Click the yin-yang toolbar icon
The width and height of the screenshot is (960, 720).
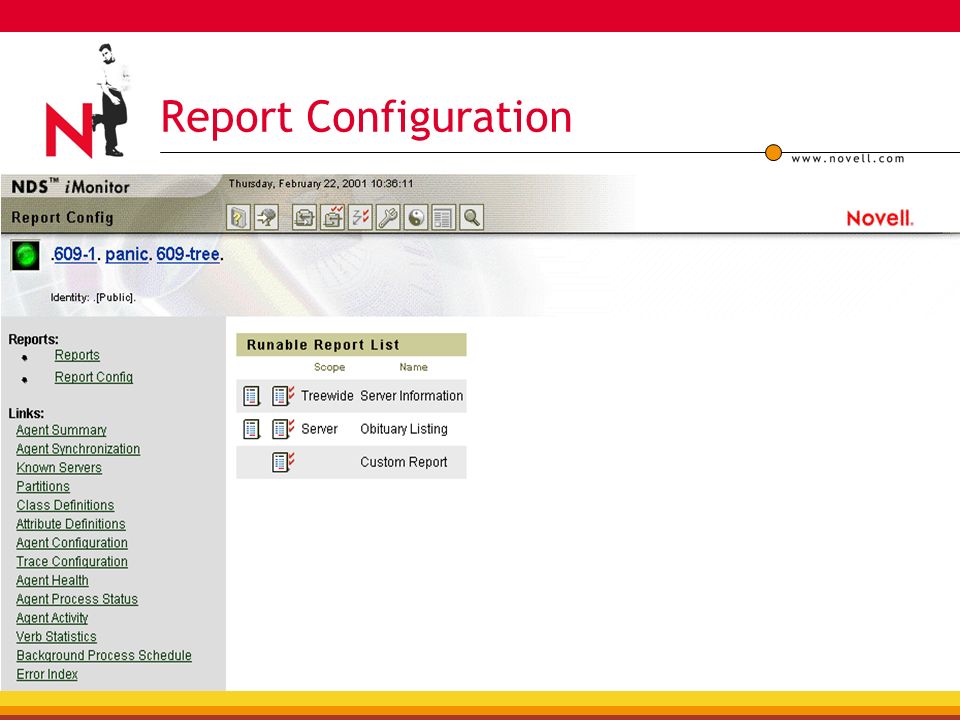point(416,217)
